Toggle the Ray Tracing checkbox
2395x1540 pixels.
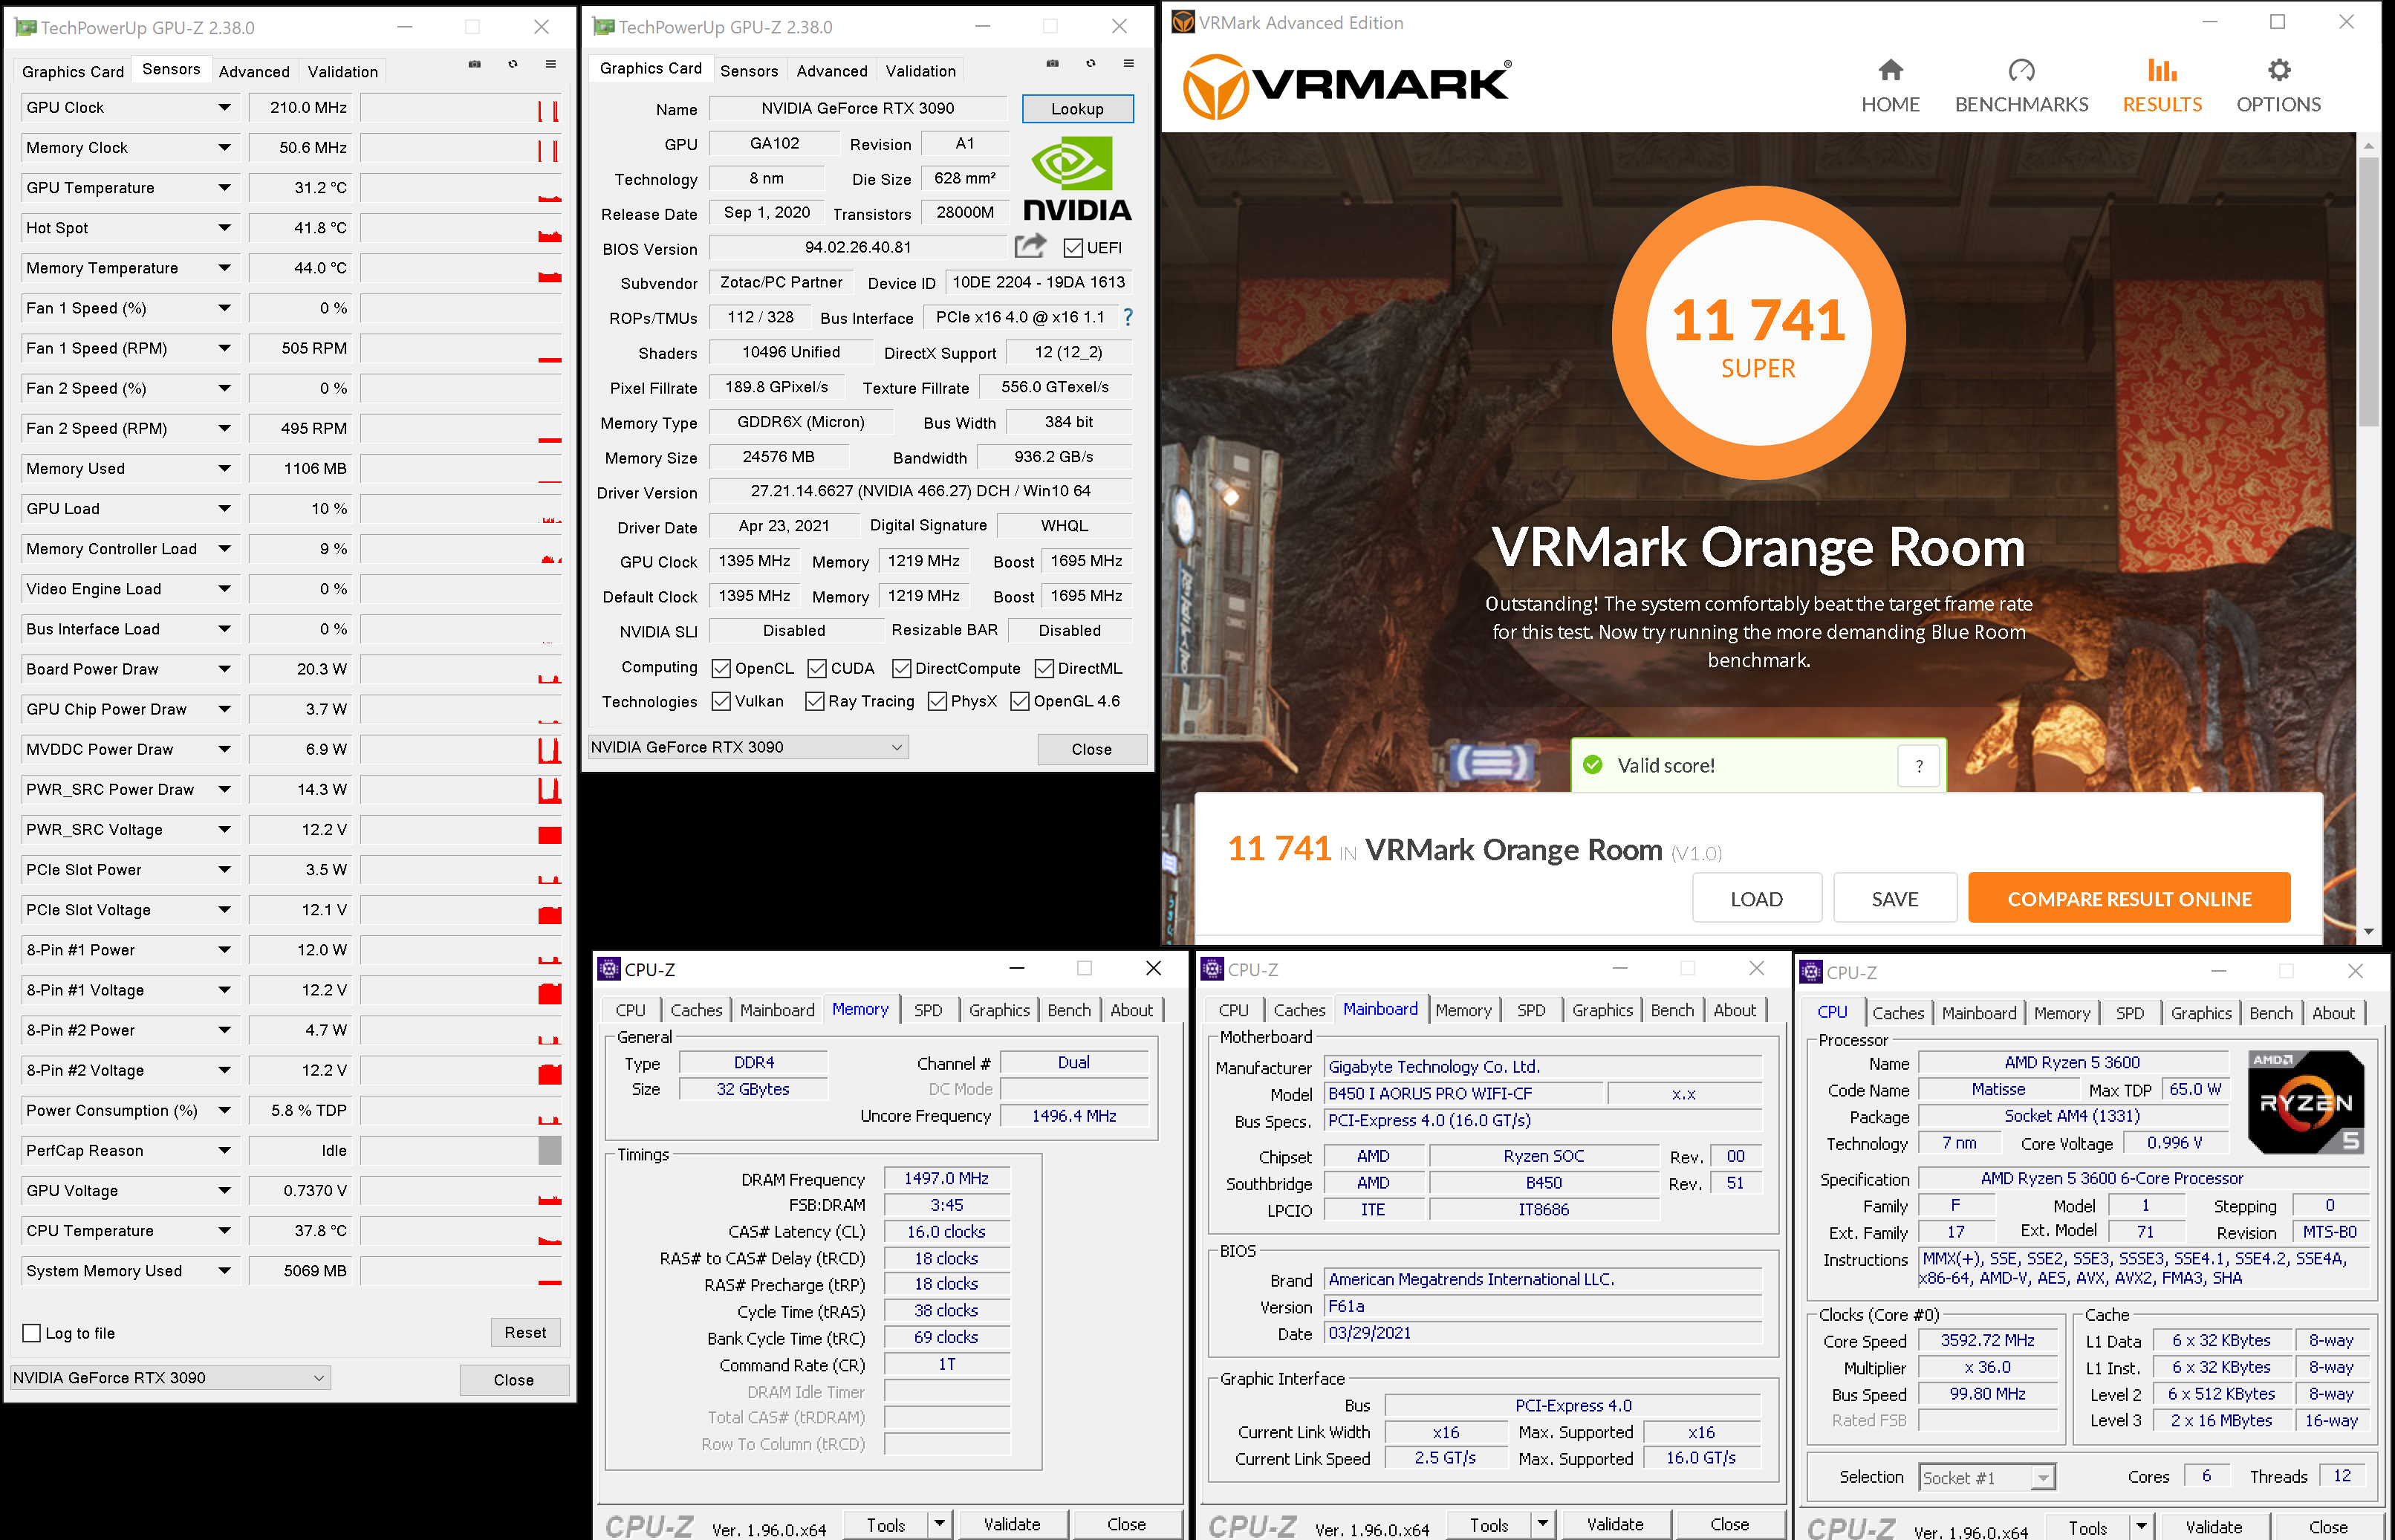pos(815,701)
